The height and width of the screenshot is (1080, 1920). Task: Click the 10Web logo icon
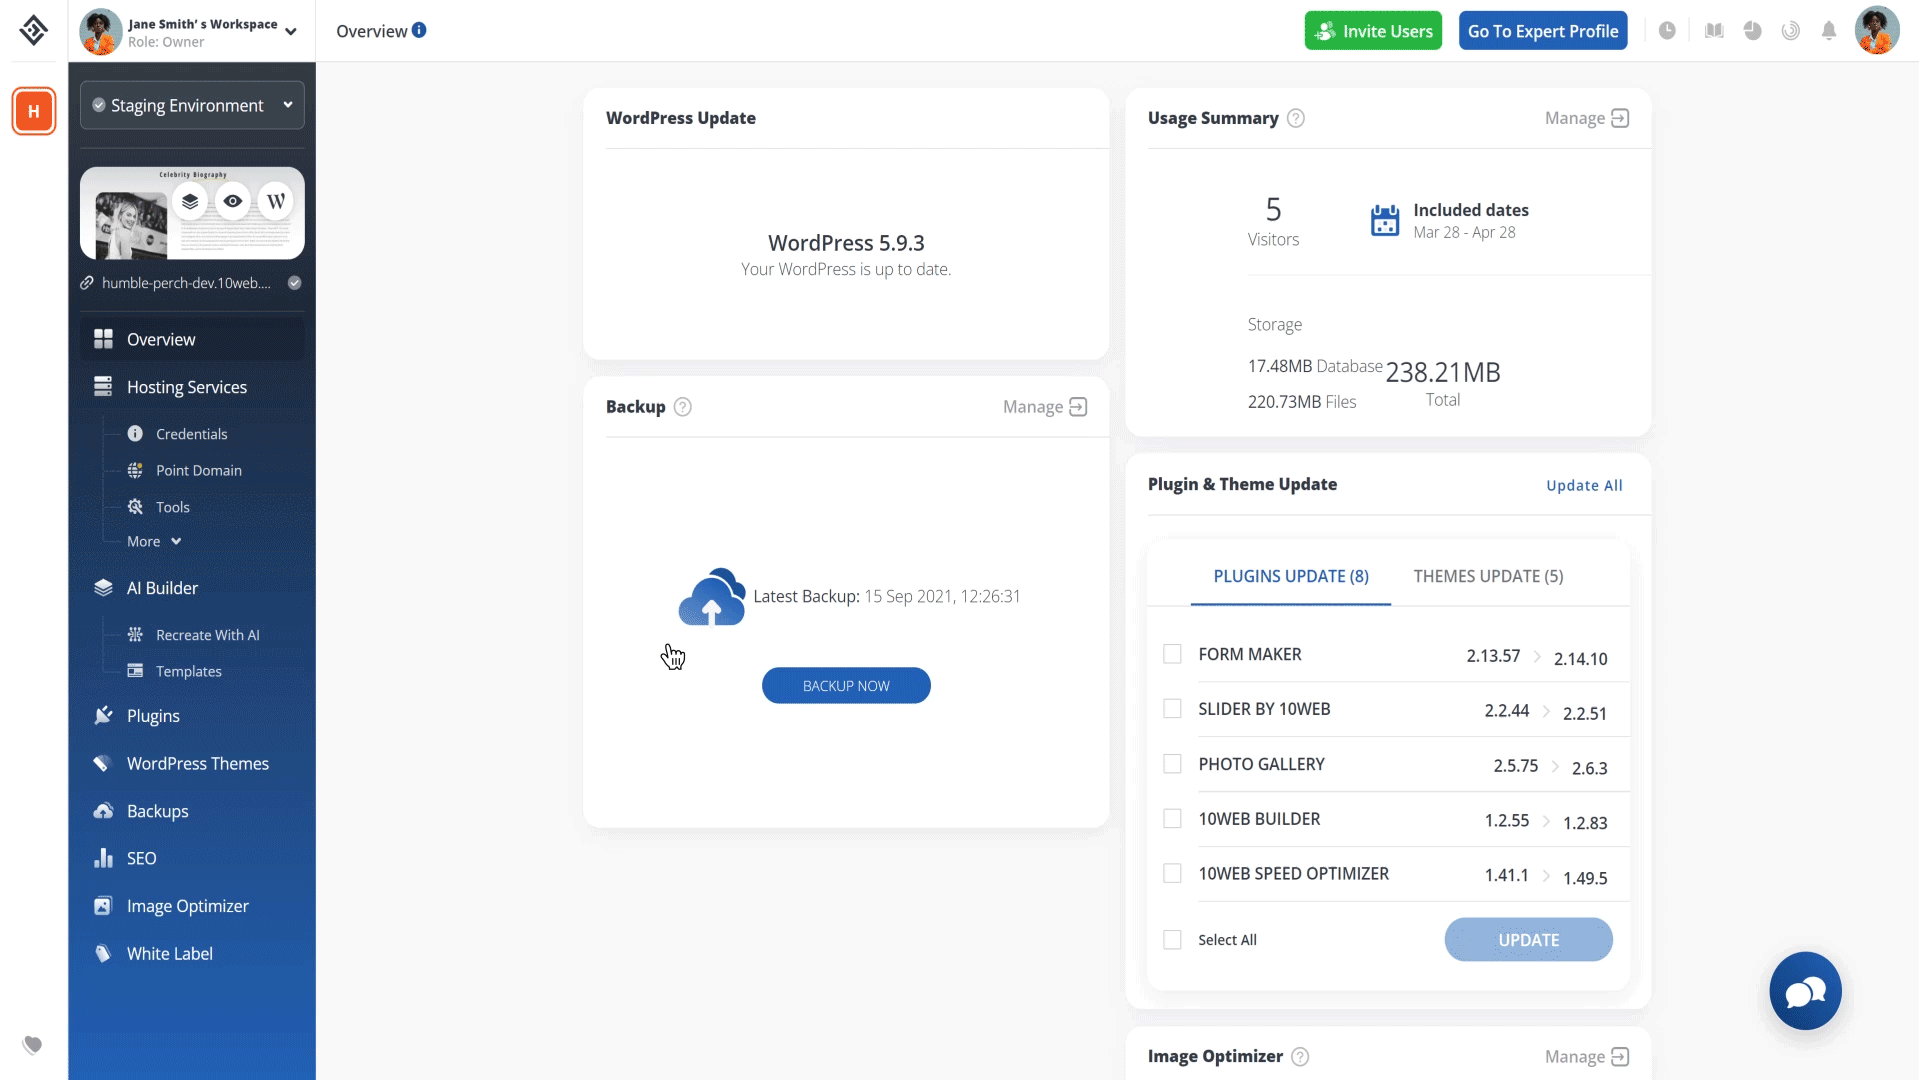pyautogui.click(x=33, y=30)
